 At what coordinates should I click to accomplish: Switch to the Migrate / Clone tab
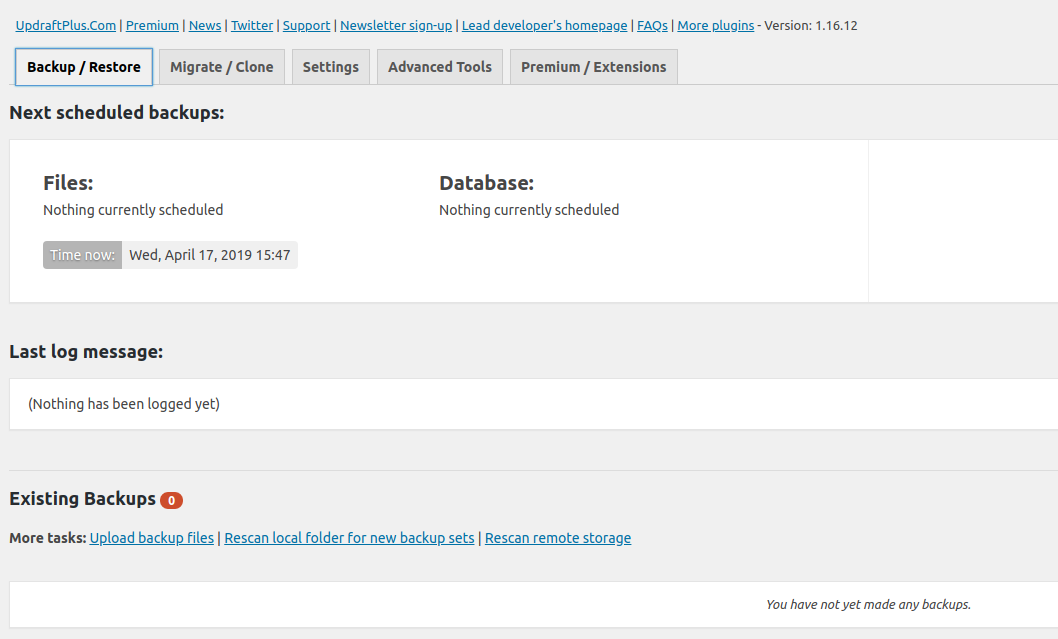pos(221,67)
